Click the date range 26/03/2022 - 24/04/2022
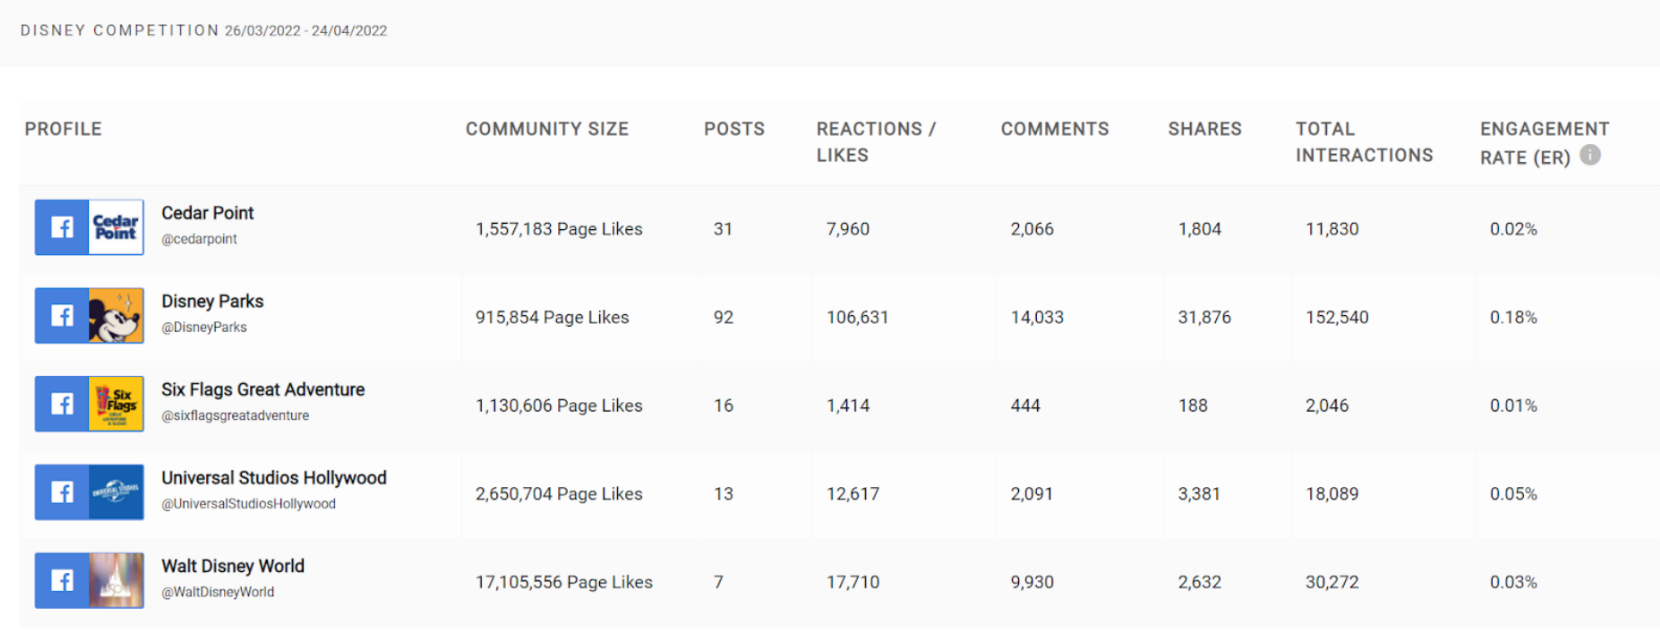Screen dimensions: 1660x630 [306, 31]
